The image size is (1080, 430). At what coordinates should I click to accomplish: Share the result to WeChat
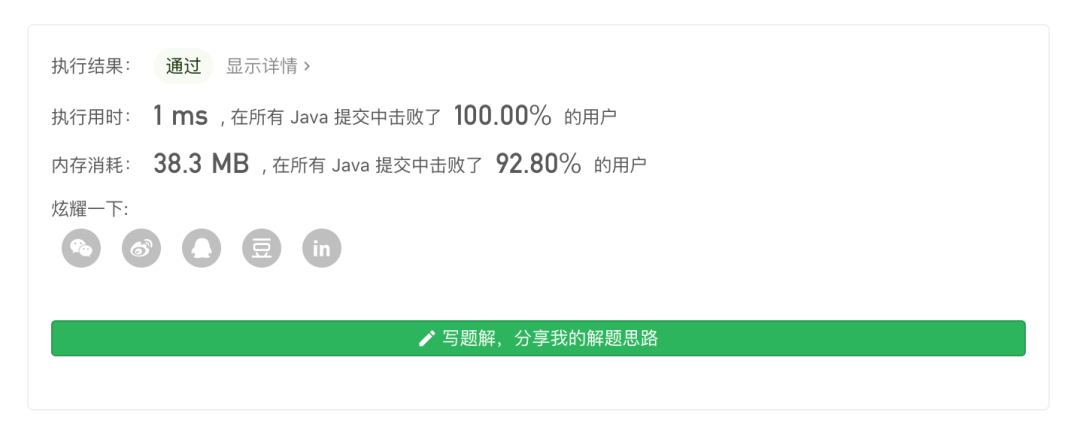tap(82, 248)
